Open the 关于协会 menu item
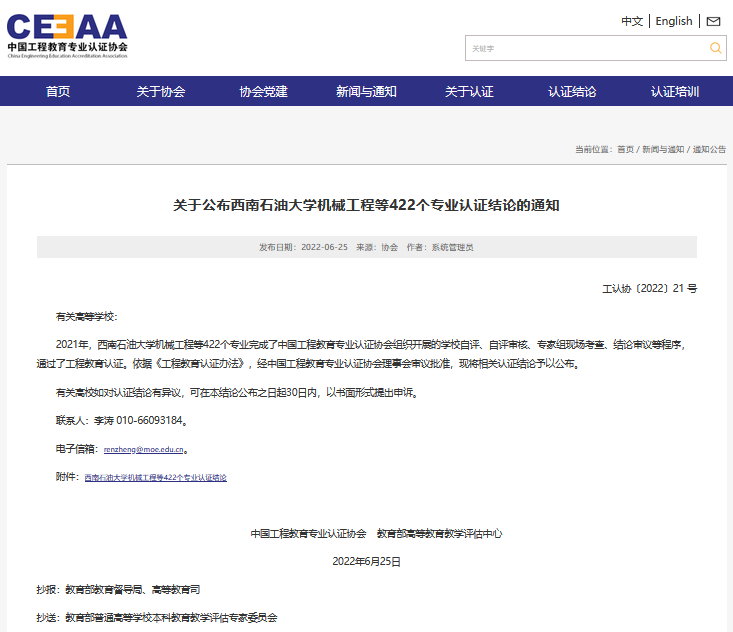The height and width of the screenshot is (632, 733). [x=161, y=91]
